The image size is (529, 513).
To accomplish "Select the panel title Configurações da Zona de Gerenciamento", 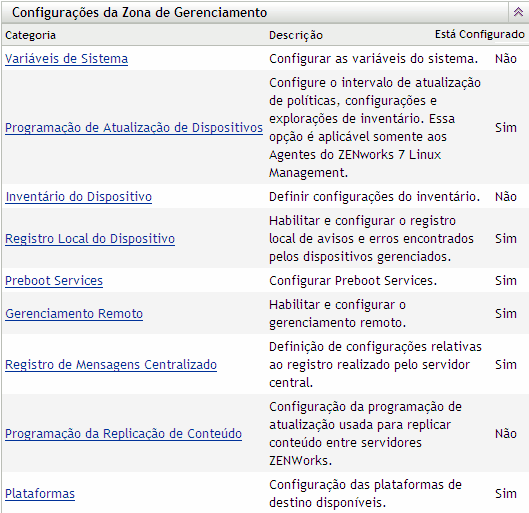I will pos(139,12).
